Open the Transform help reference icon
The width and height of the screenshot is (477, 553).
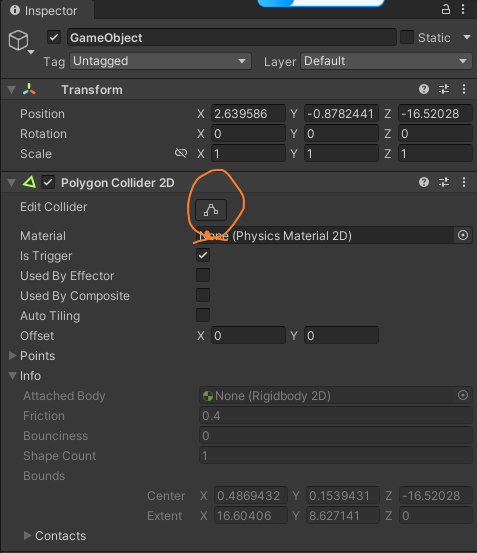click(424, 89)
